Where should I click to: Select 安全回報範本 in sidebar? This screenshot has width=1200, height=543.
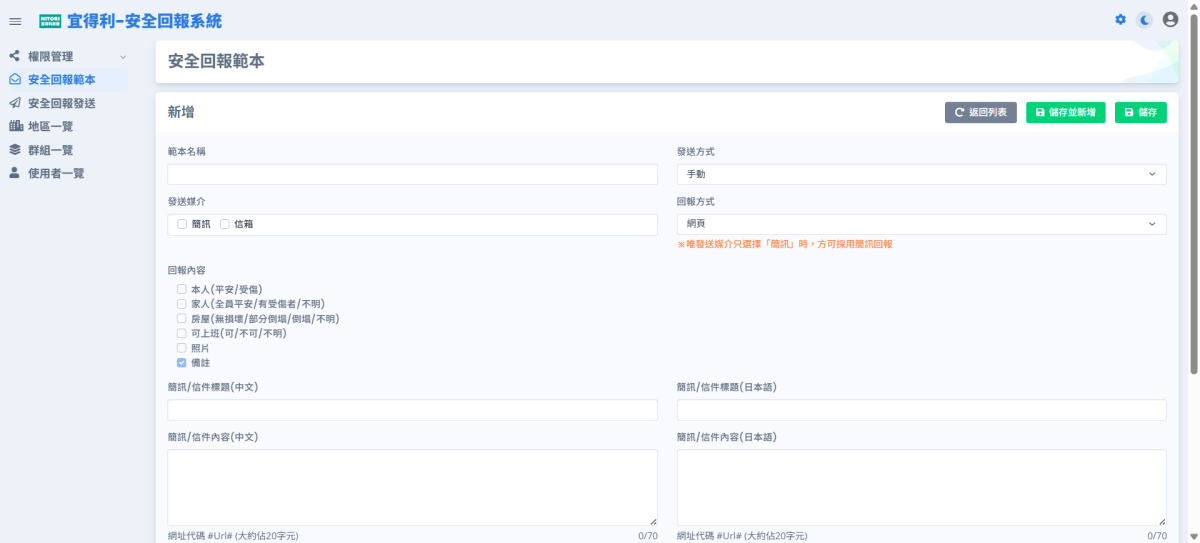(x=62, y=80)
